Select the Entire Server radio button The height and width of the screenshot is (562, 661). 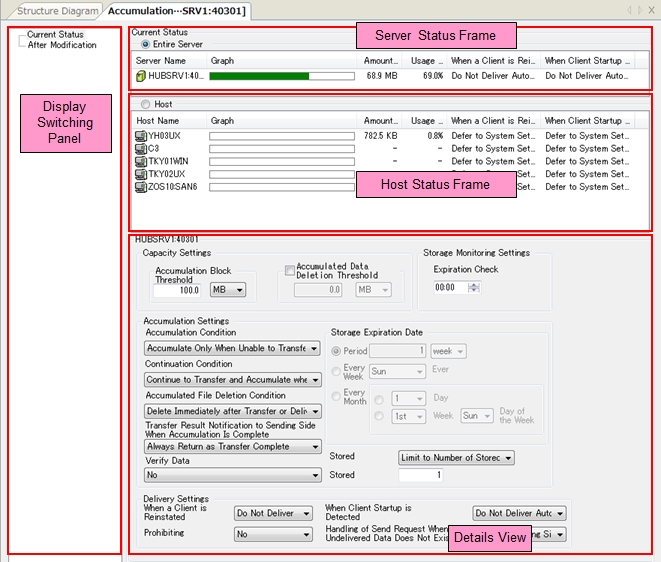click(146, 45)
